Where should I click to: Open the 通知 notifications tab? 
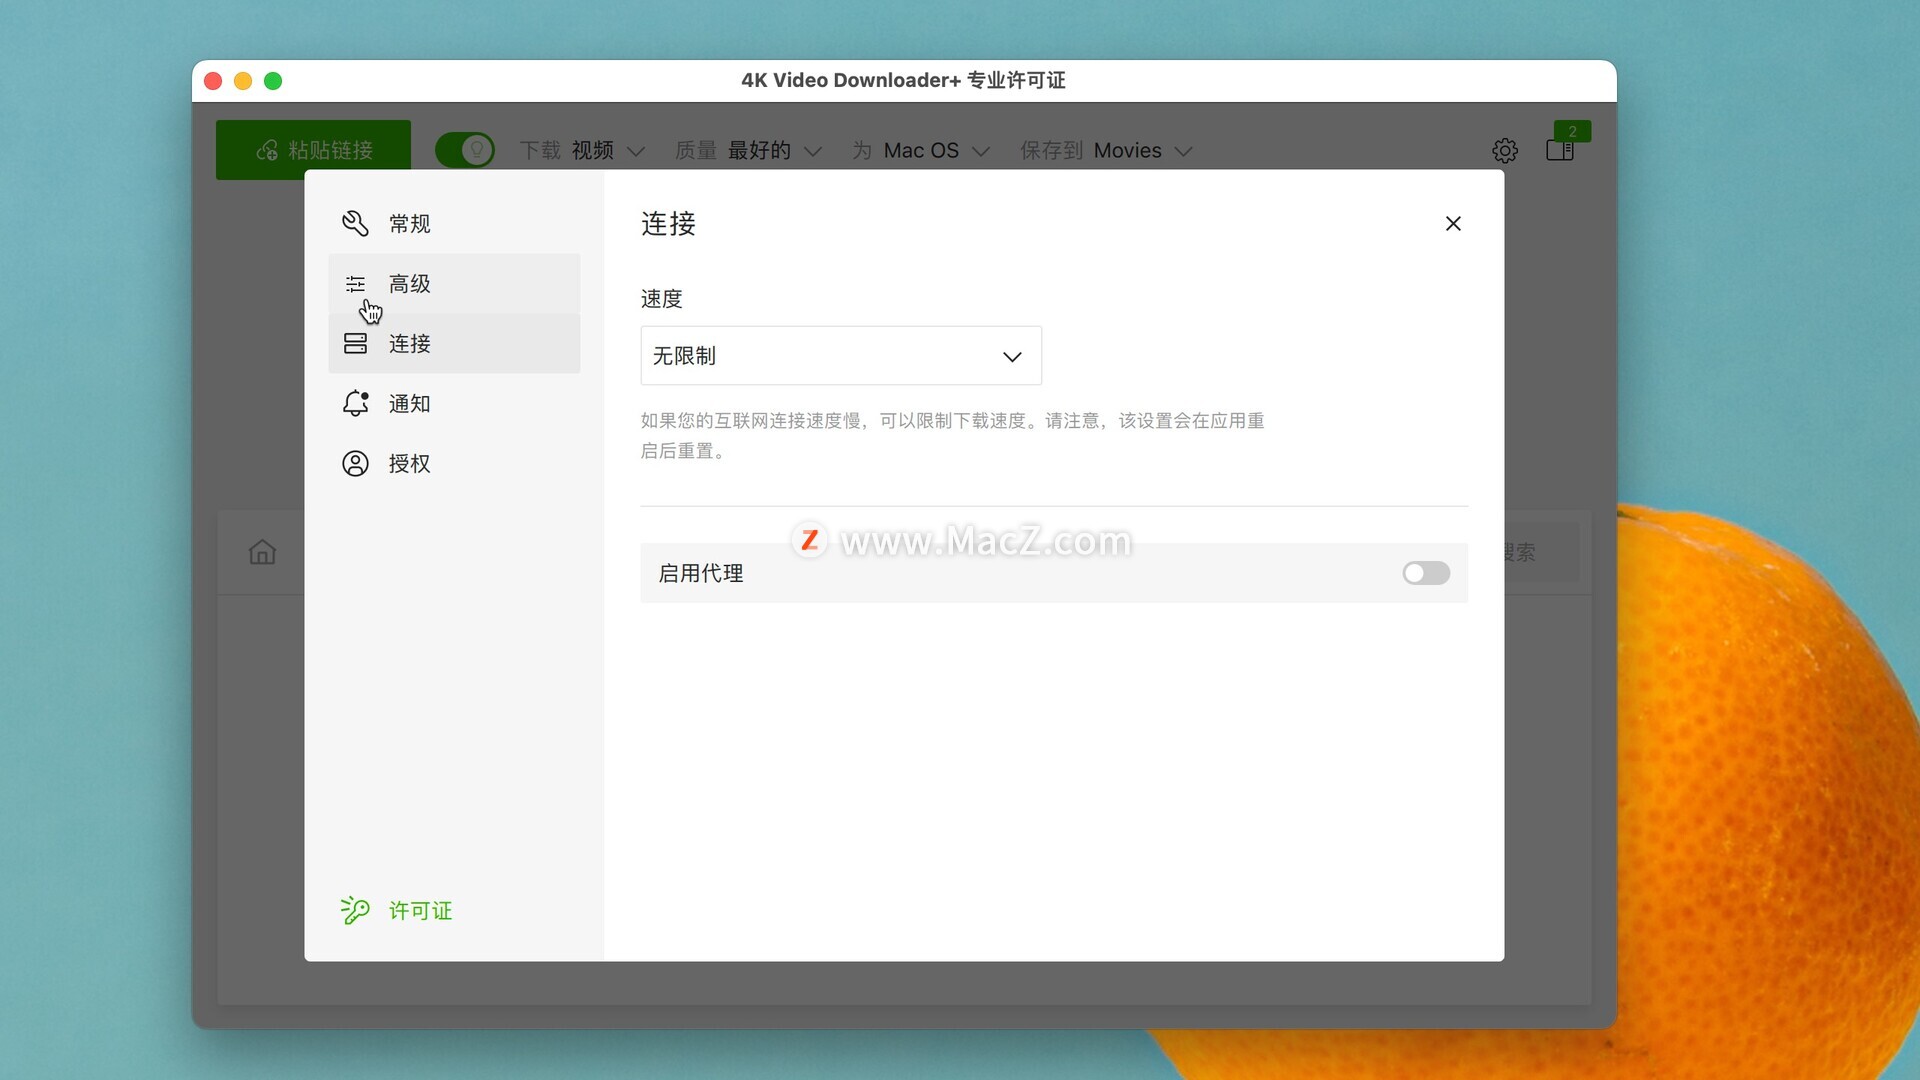(454, 404)
